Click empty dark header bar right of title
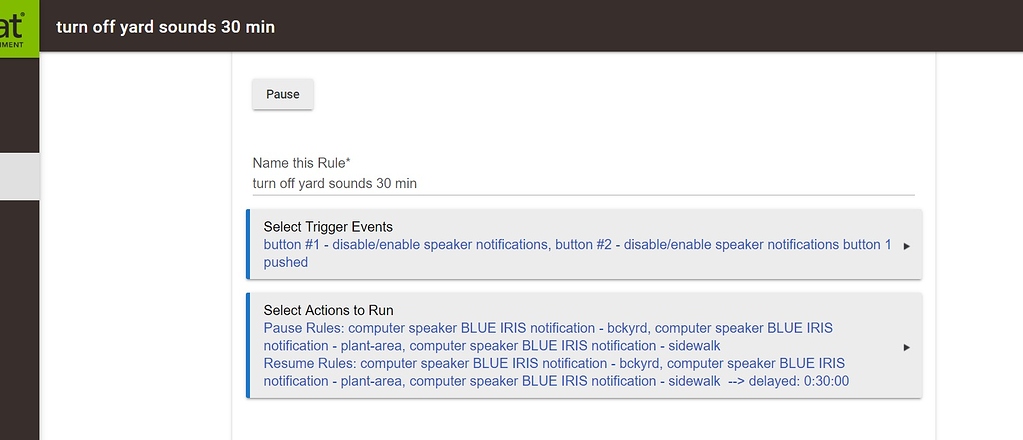 pos(650,27)
